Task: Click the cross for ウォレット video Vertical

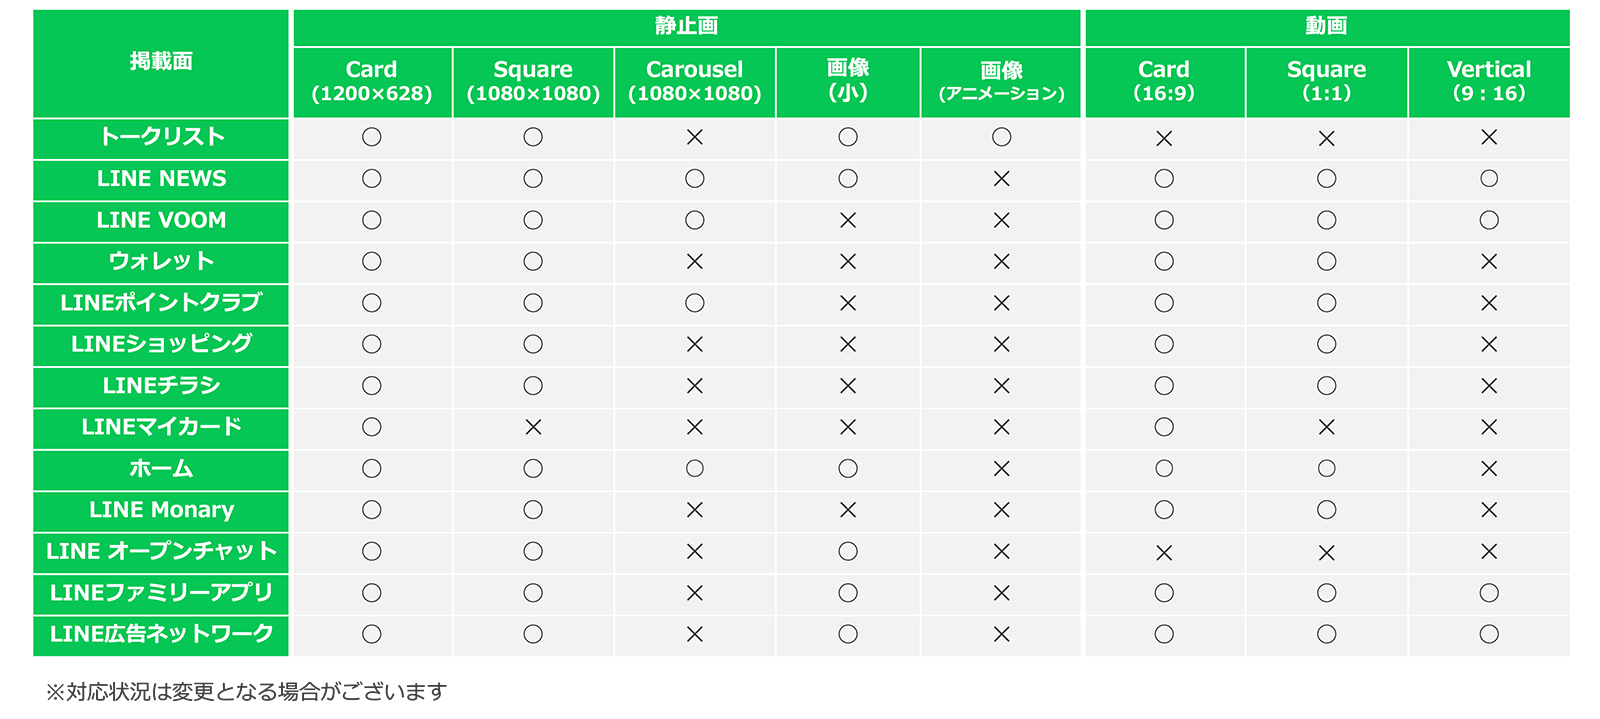Action: click(1489, 262)
